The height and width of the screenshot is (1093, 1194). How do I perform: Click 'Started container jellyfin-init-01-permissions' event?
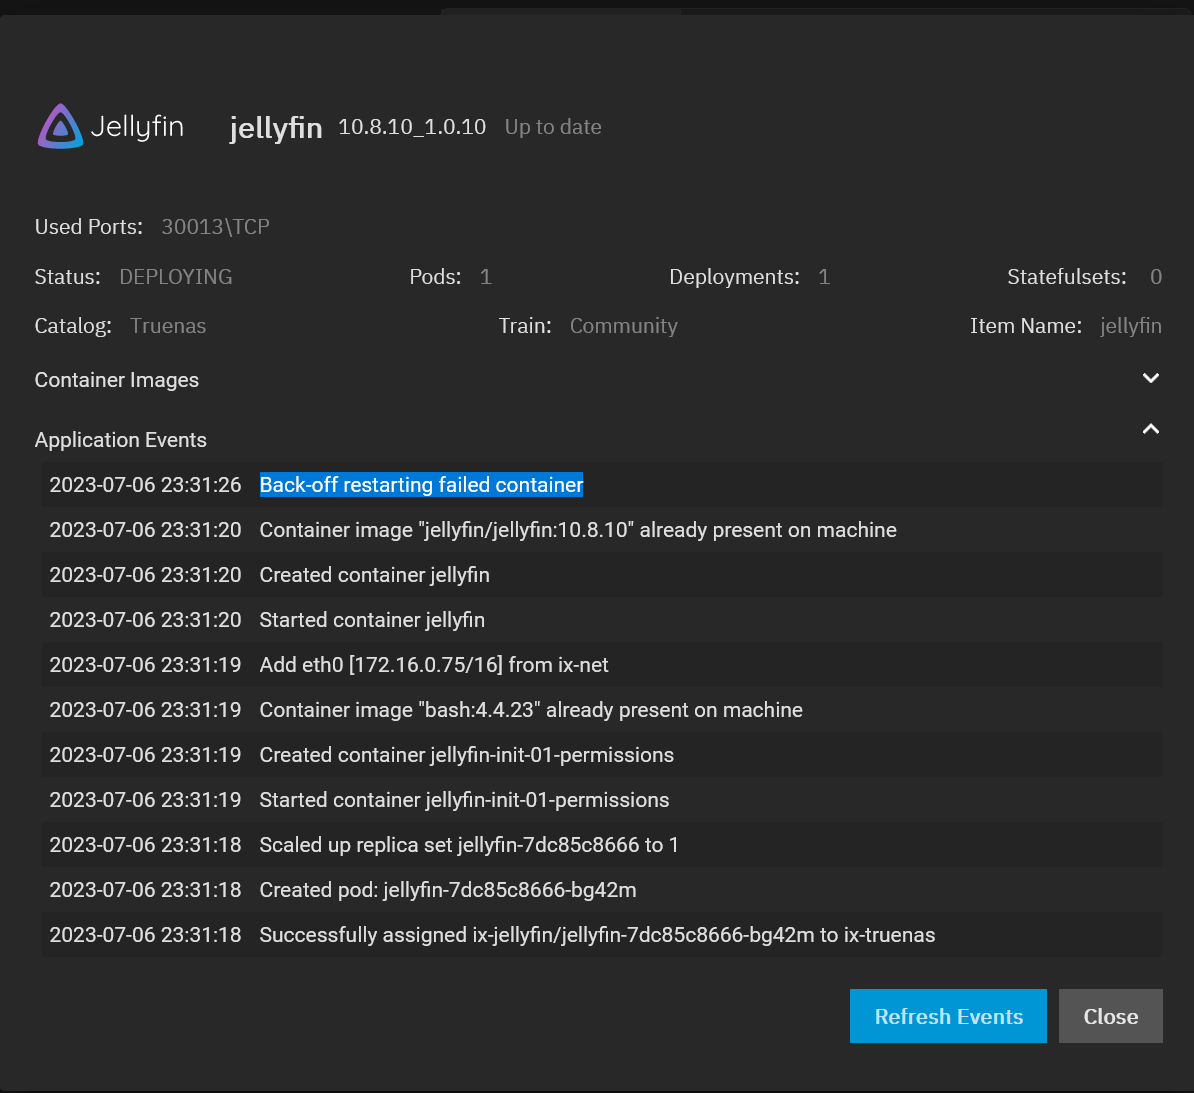tap(465, 800)
